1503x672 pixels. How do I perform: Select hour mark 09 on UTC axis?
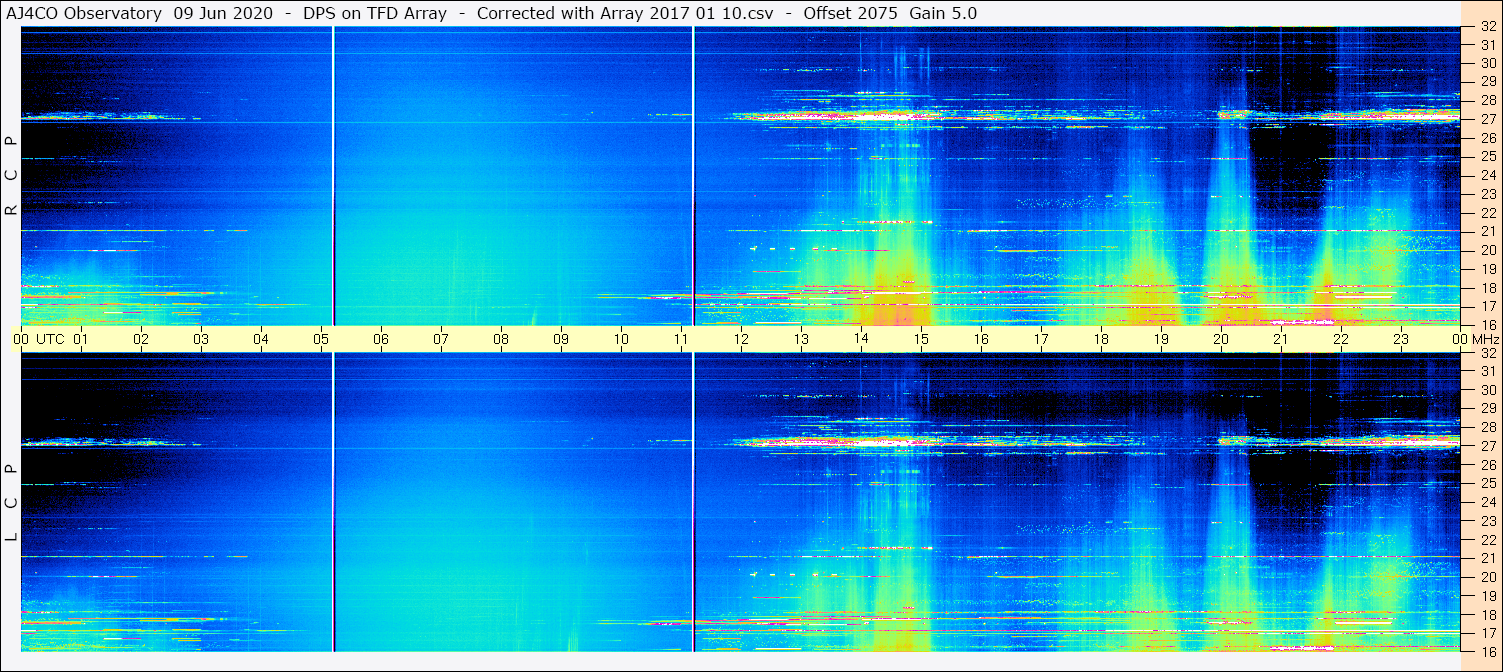(x=561, y=340)
